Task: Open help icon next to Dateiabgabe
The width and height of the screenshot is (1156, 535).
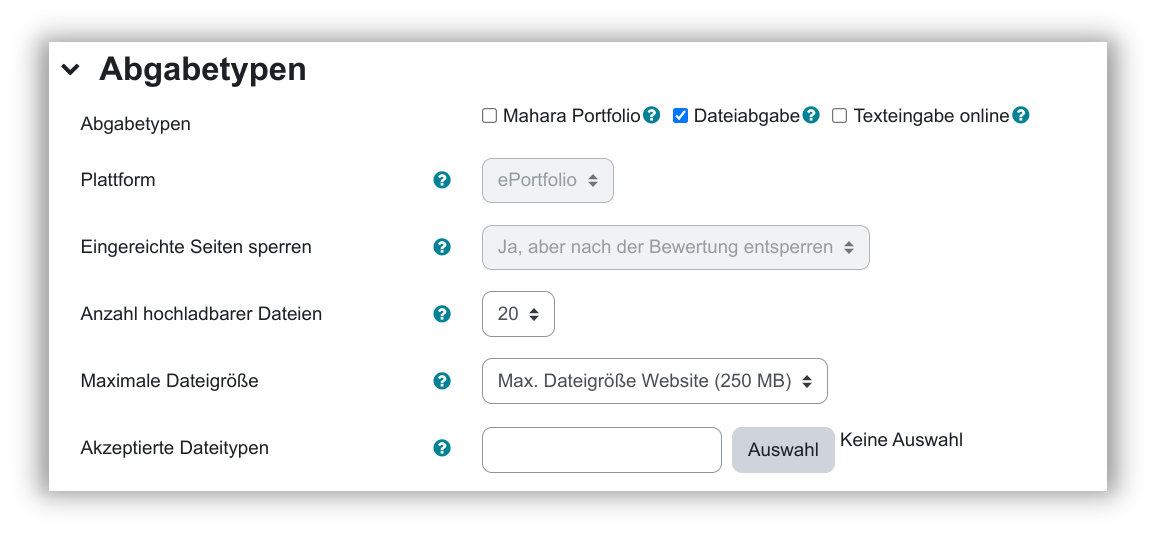Action: click(x=811, y=115)
